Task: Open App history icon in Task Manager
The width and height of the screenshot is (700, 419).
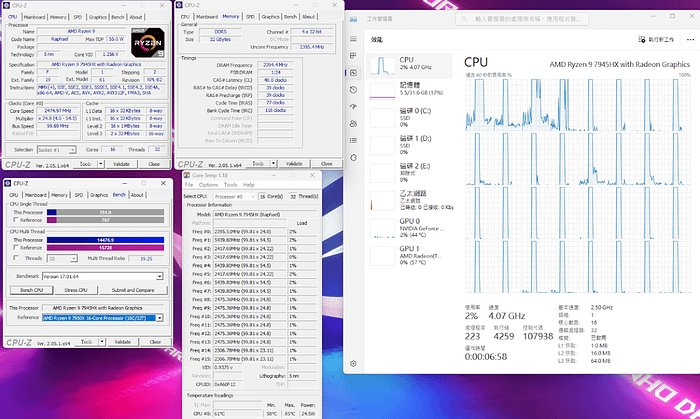Action: point(353,90)
